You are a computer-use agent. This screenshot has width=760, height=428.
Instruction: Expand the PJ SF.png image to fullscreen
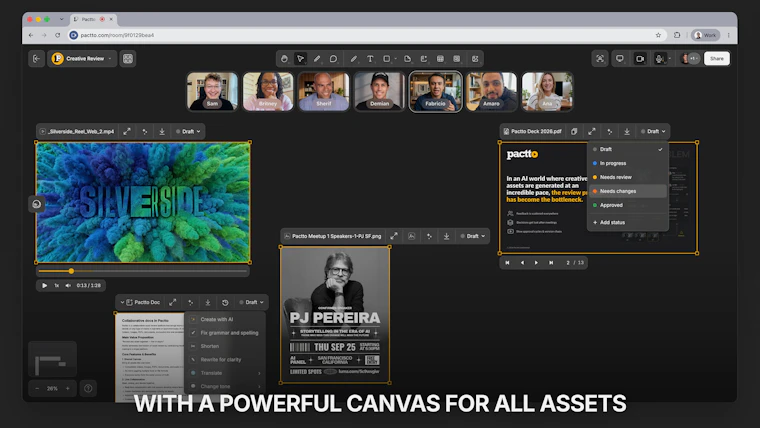pos(394,236)
